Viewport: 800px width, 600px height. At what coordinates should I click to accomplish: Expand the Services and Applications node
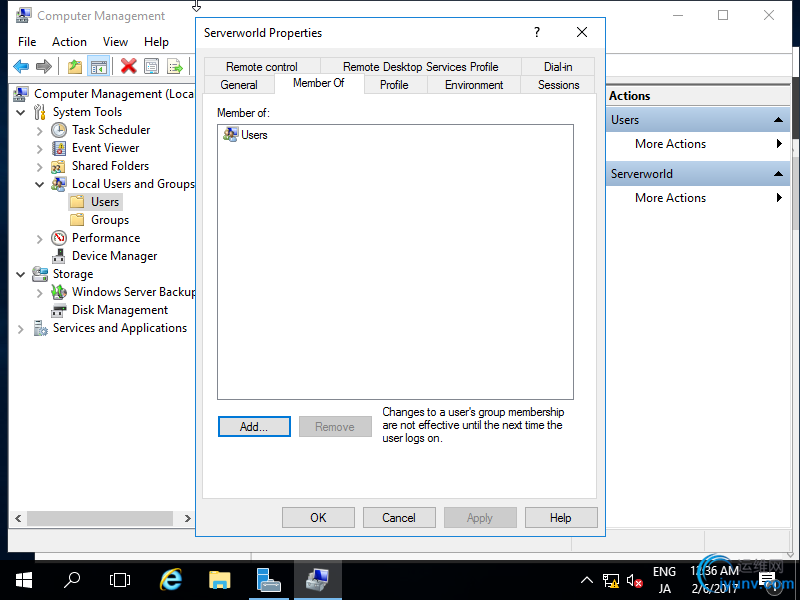point(20,329)
